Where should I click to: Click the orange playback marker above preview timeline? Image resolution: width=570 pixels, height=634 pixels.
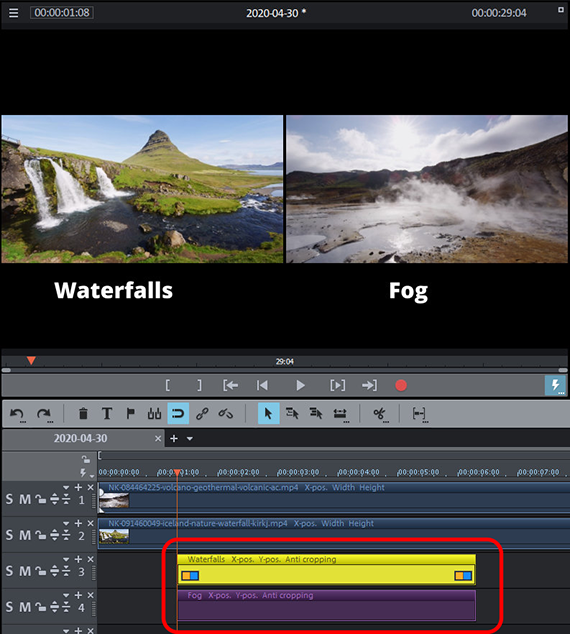[x=31, y=360]
